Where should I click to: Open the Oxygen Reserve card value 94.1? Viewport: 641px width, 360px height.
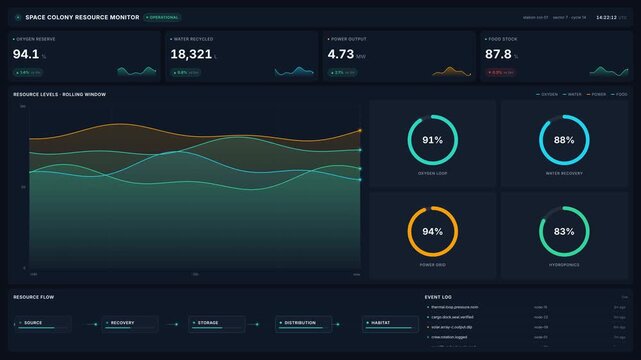26,54
